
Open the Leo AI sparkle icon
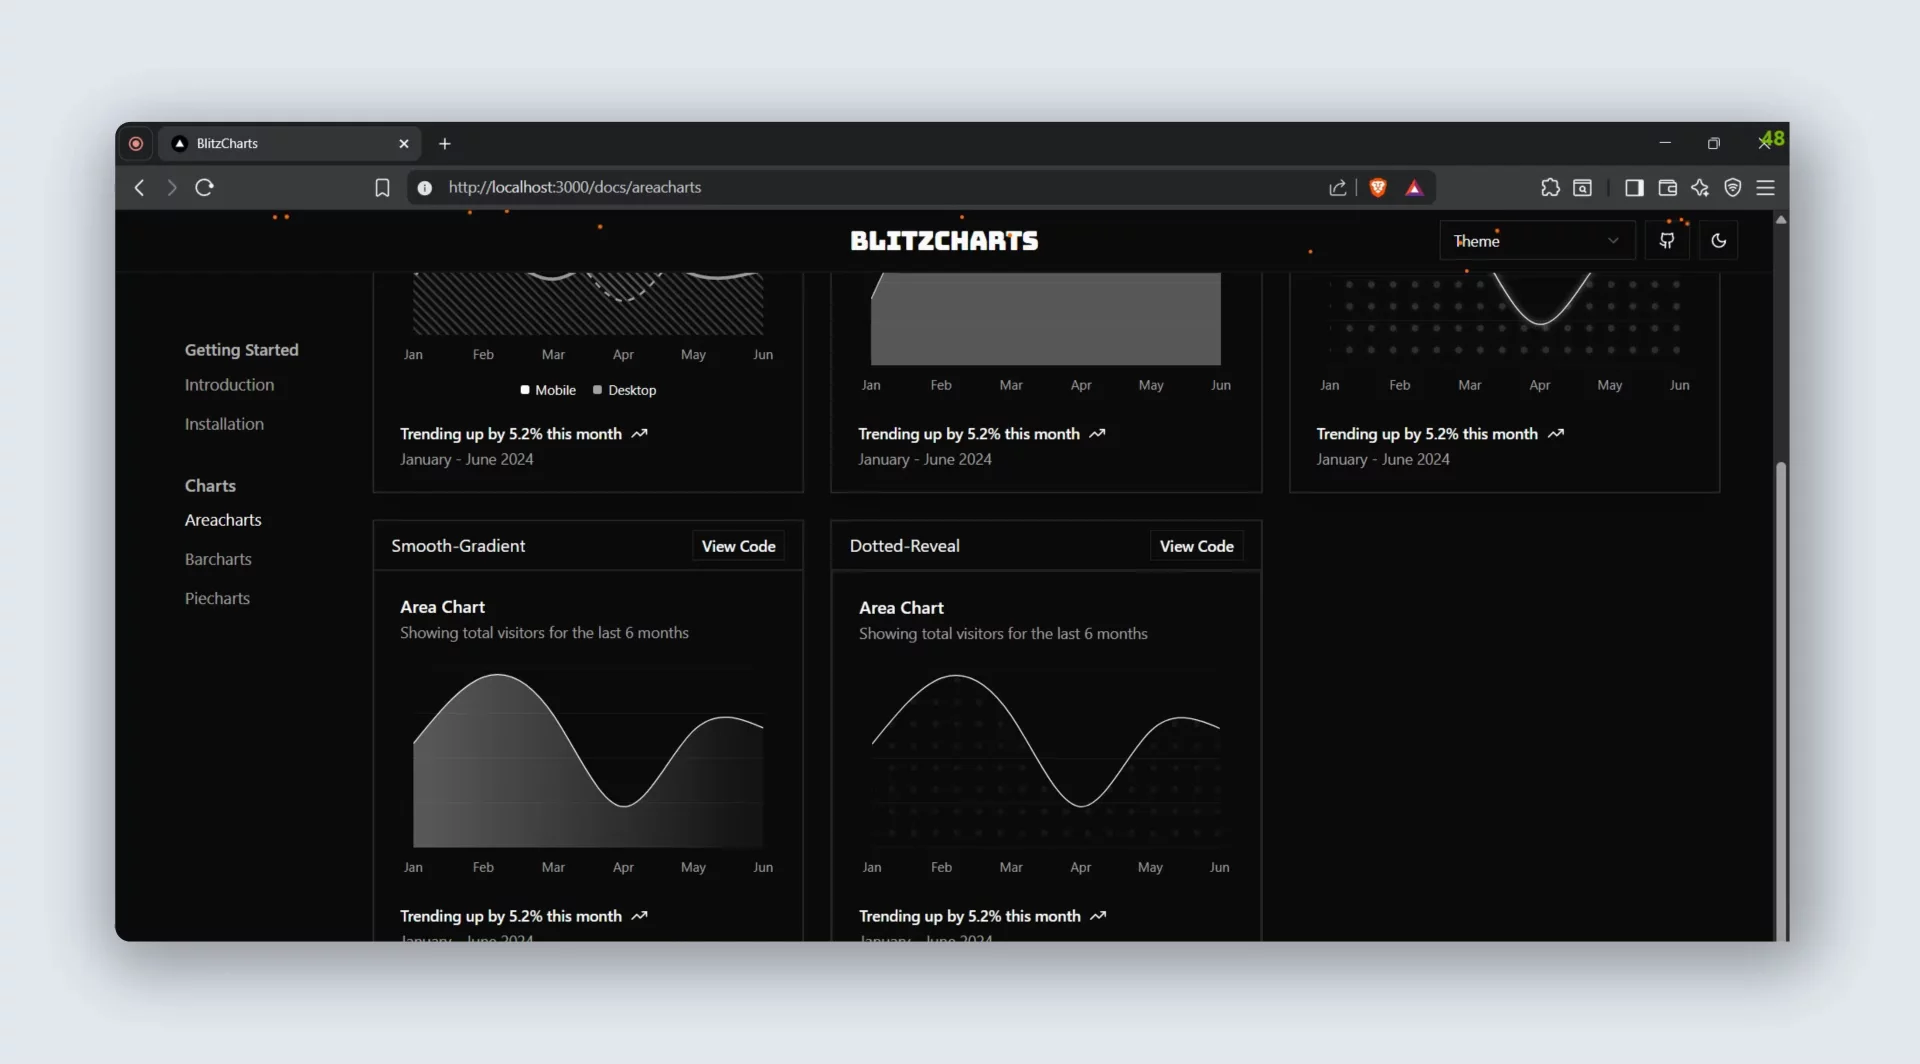coord(1700,187)
